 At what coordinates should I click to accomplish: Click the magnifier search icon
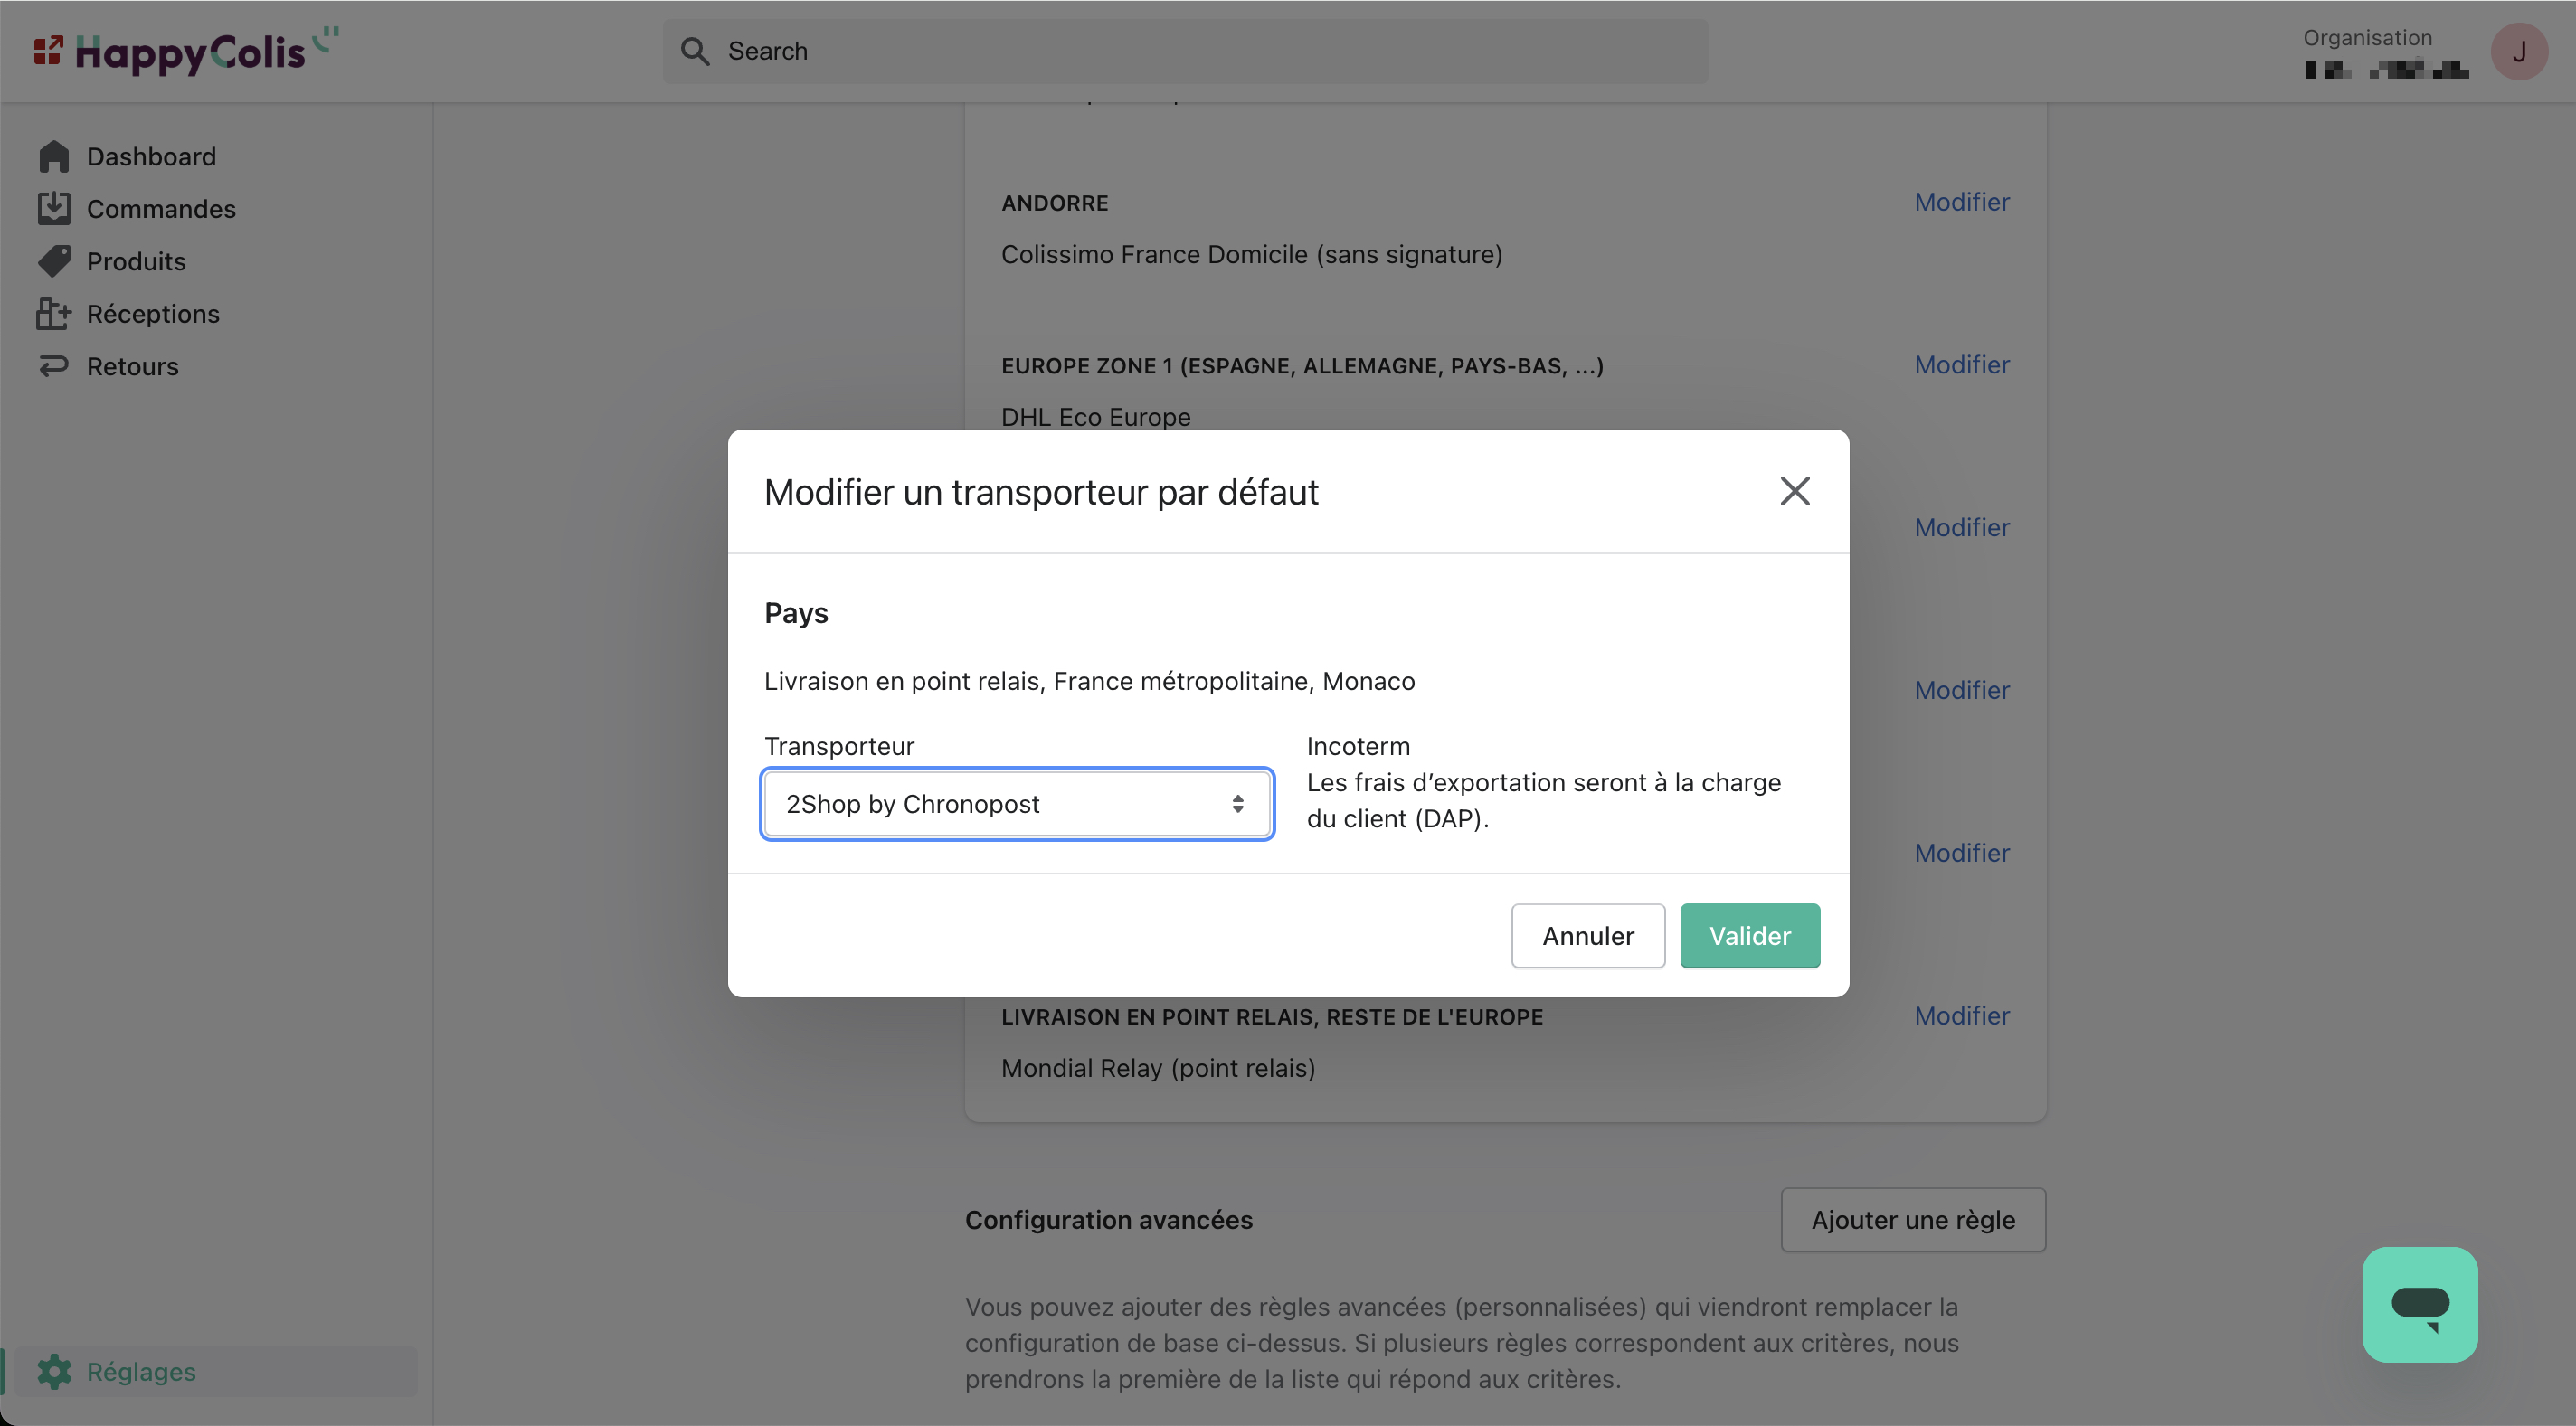coord(695,51)
